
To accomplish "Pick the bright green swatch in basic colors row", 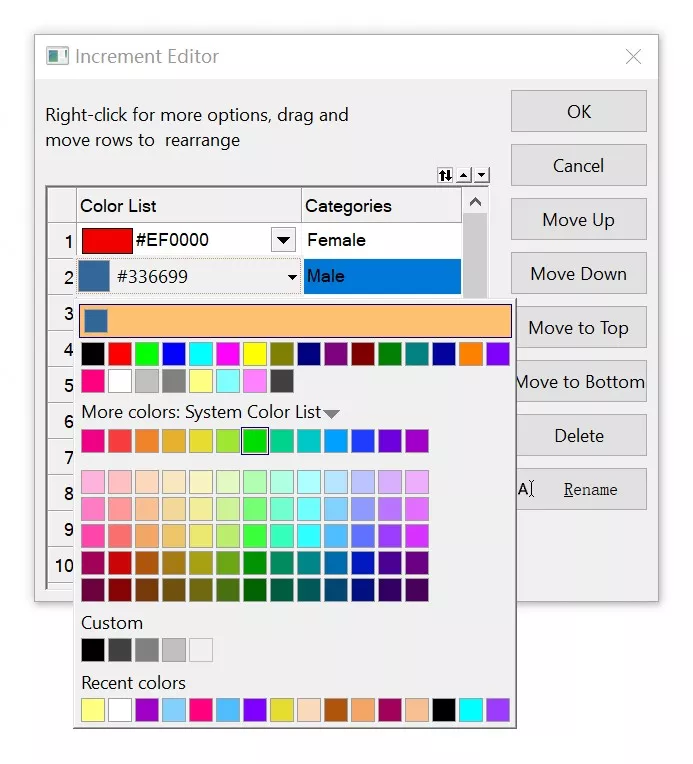I will click(147, 354).
